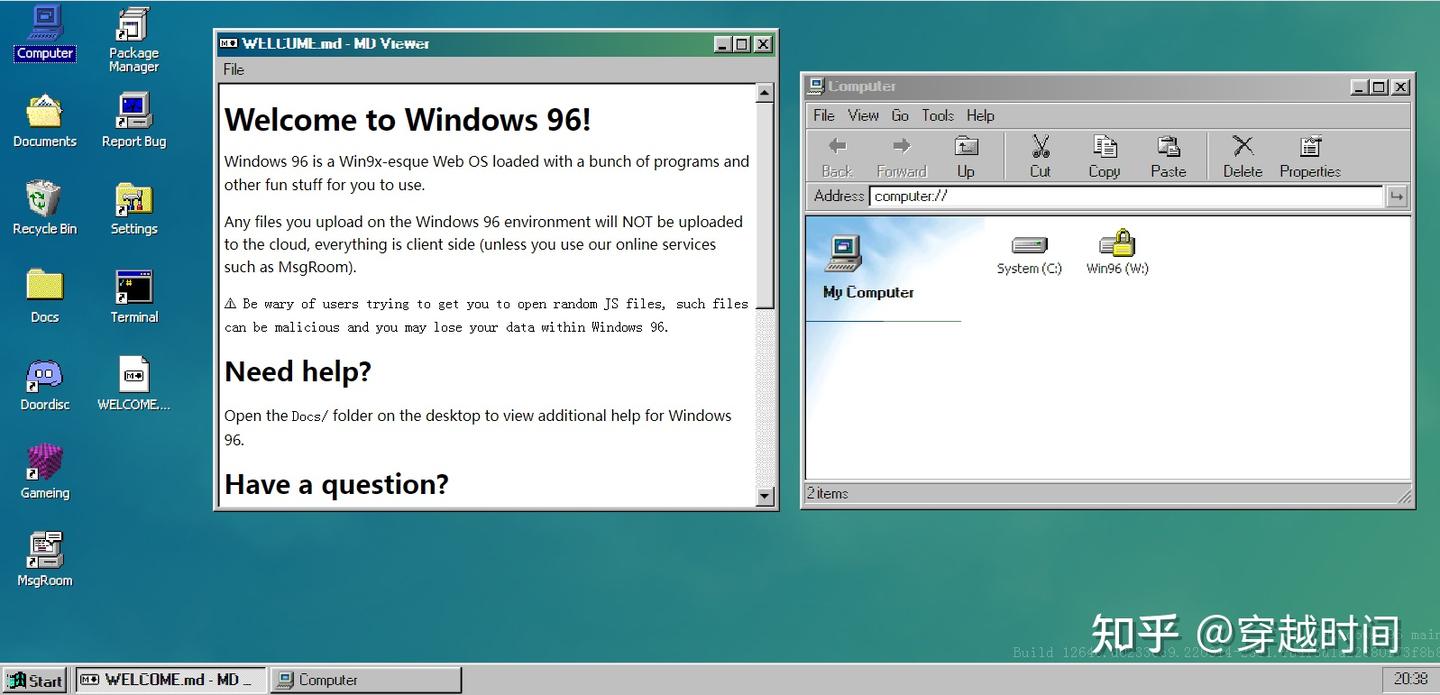Screen dimensions: 1440x695
Task: Click the address bar go arrow button
Action: (x=1396, y=196)
